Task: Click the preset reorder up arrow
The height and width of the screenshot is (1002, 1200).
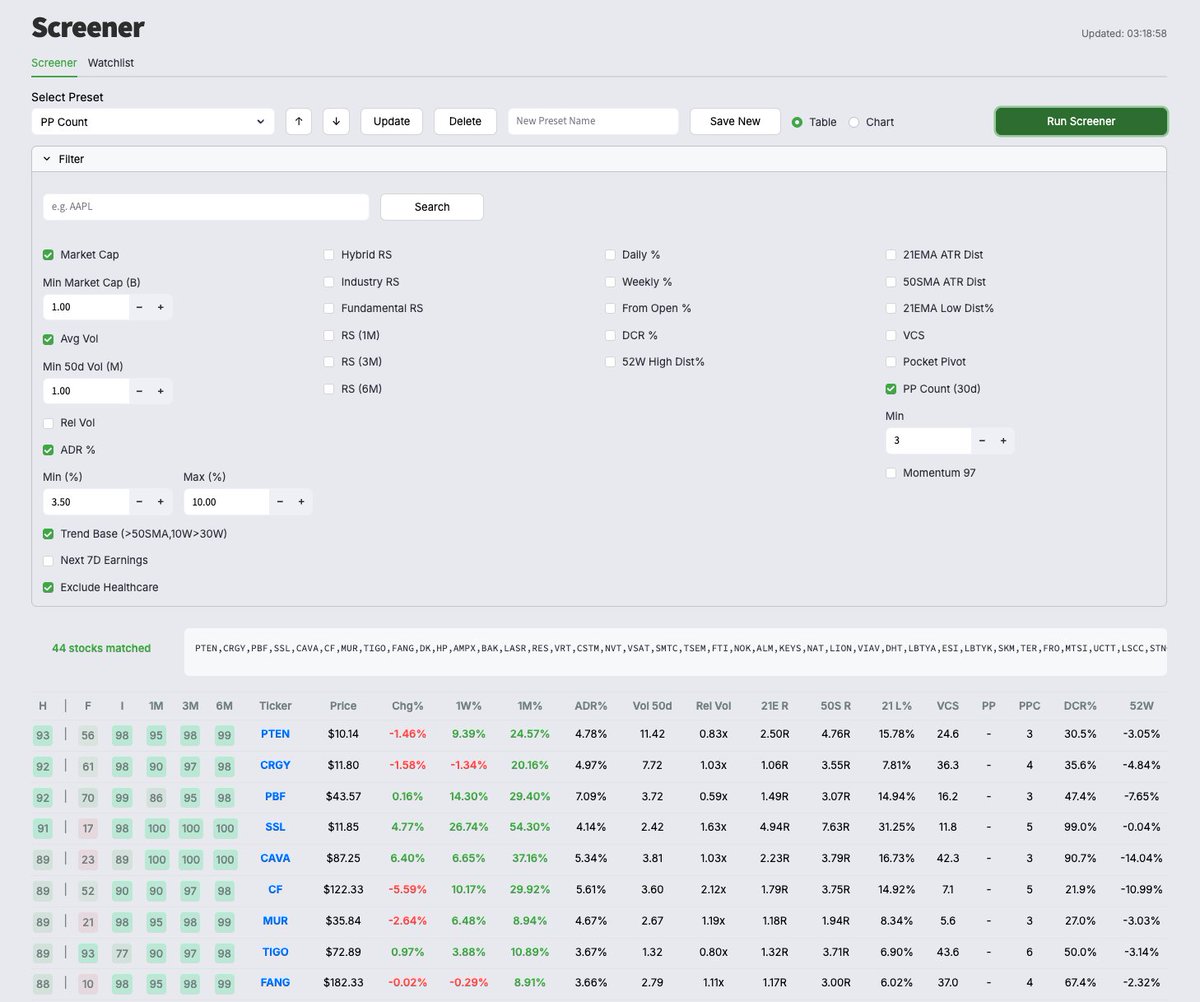Action: [297, 121]
